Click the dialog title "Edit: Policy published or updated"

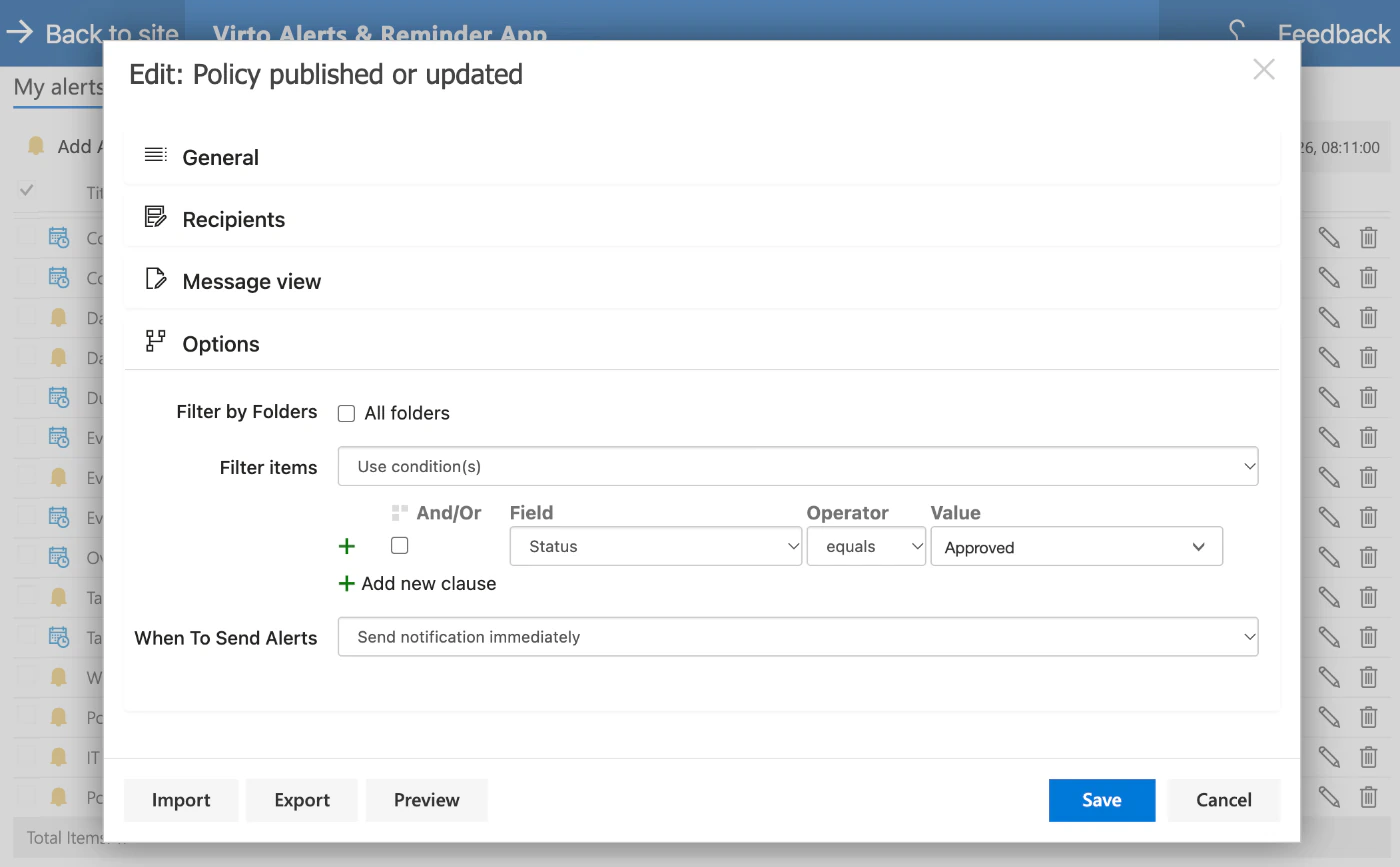click(x=326, y=74)
